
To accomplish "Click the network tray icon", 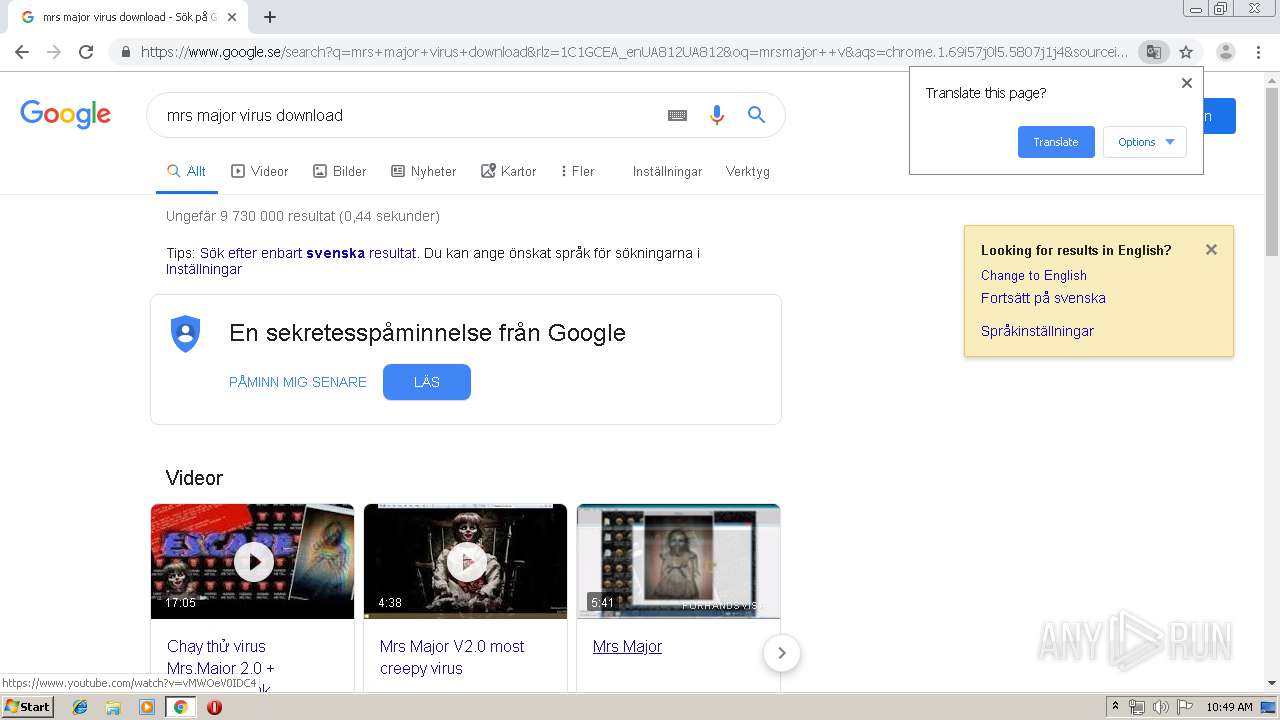I will tap(1137, 707).
